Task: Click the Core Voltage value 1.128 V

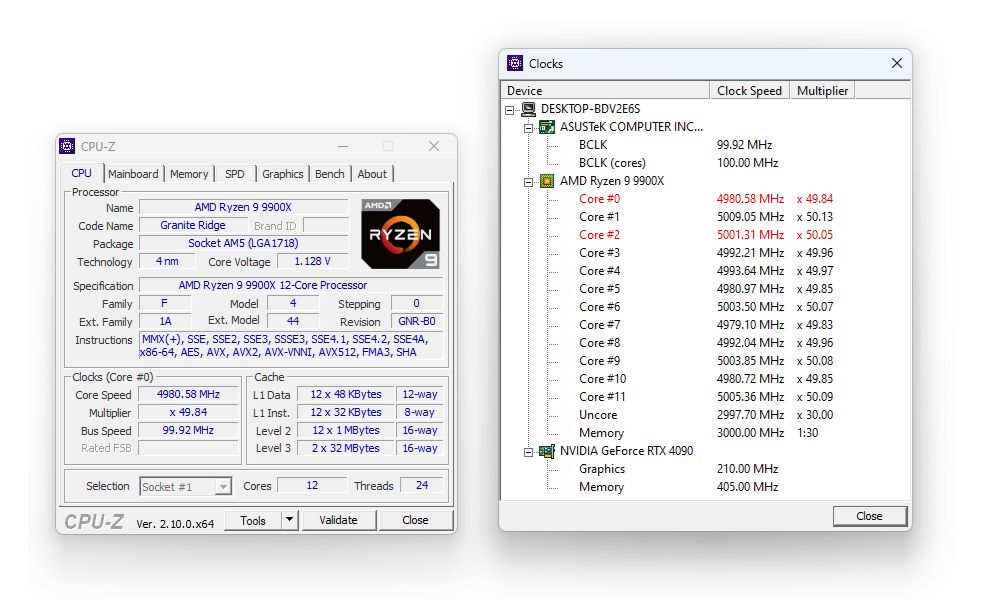Action: [x=312, y=261]
